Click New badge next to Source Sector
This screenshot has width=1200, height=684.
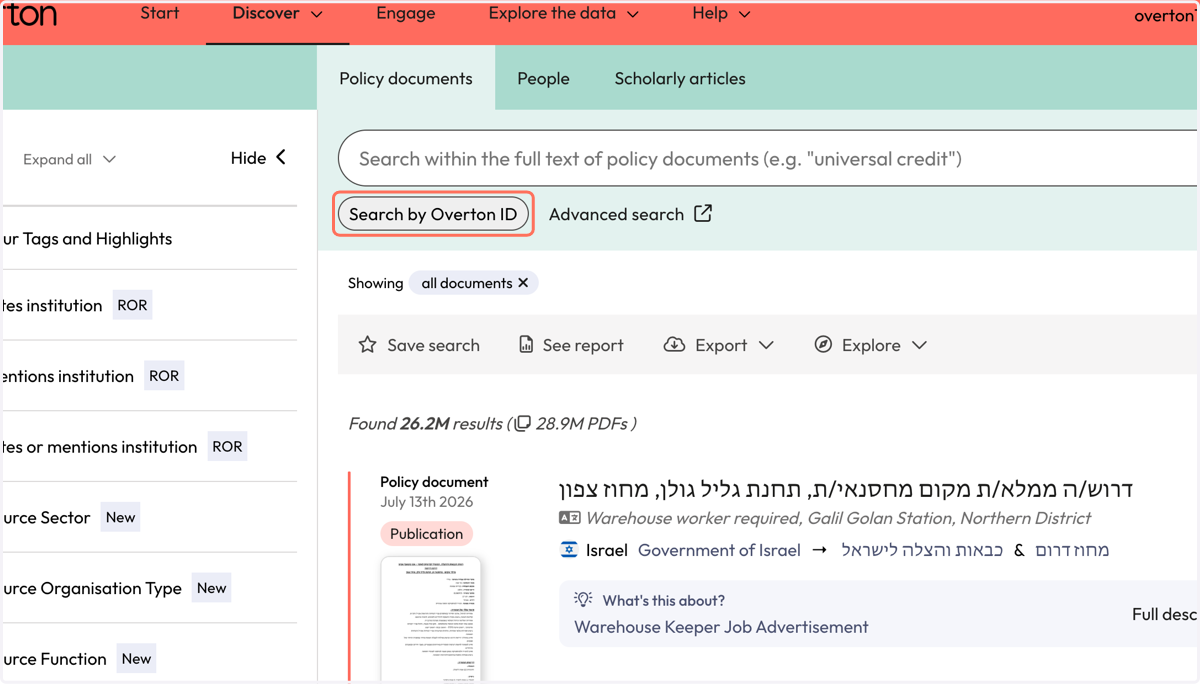click(x=120, y=517)
